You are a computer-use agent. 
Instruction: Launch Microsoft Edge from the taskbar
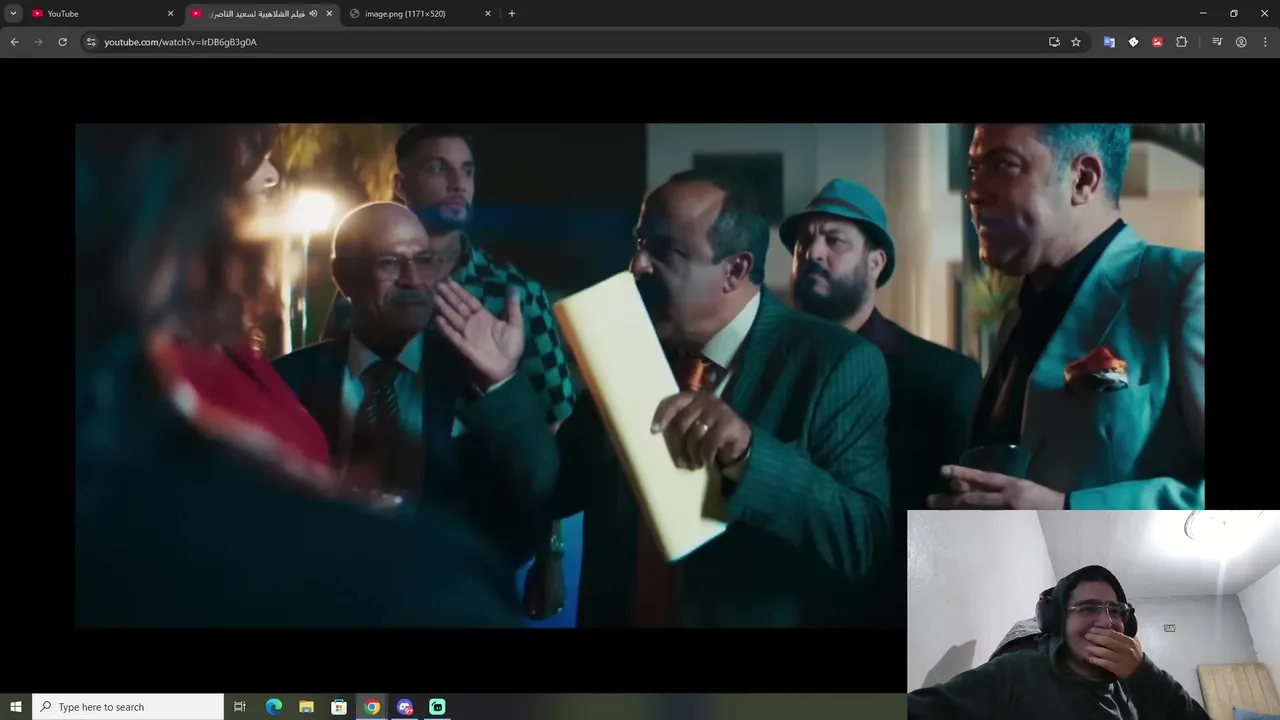[274, 707]
